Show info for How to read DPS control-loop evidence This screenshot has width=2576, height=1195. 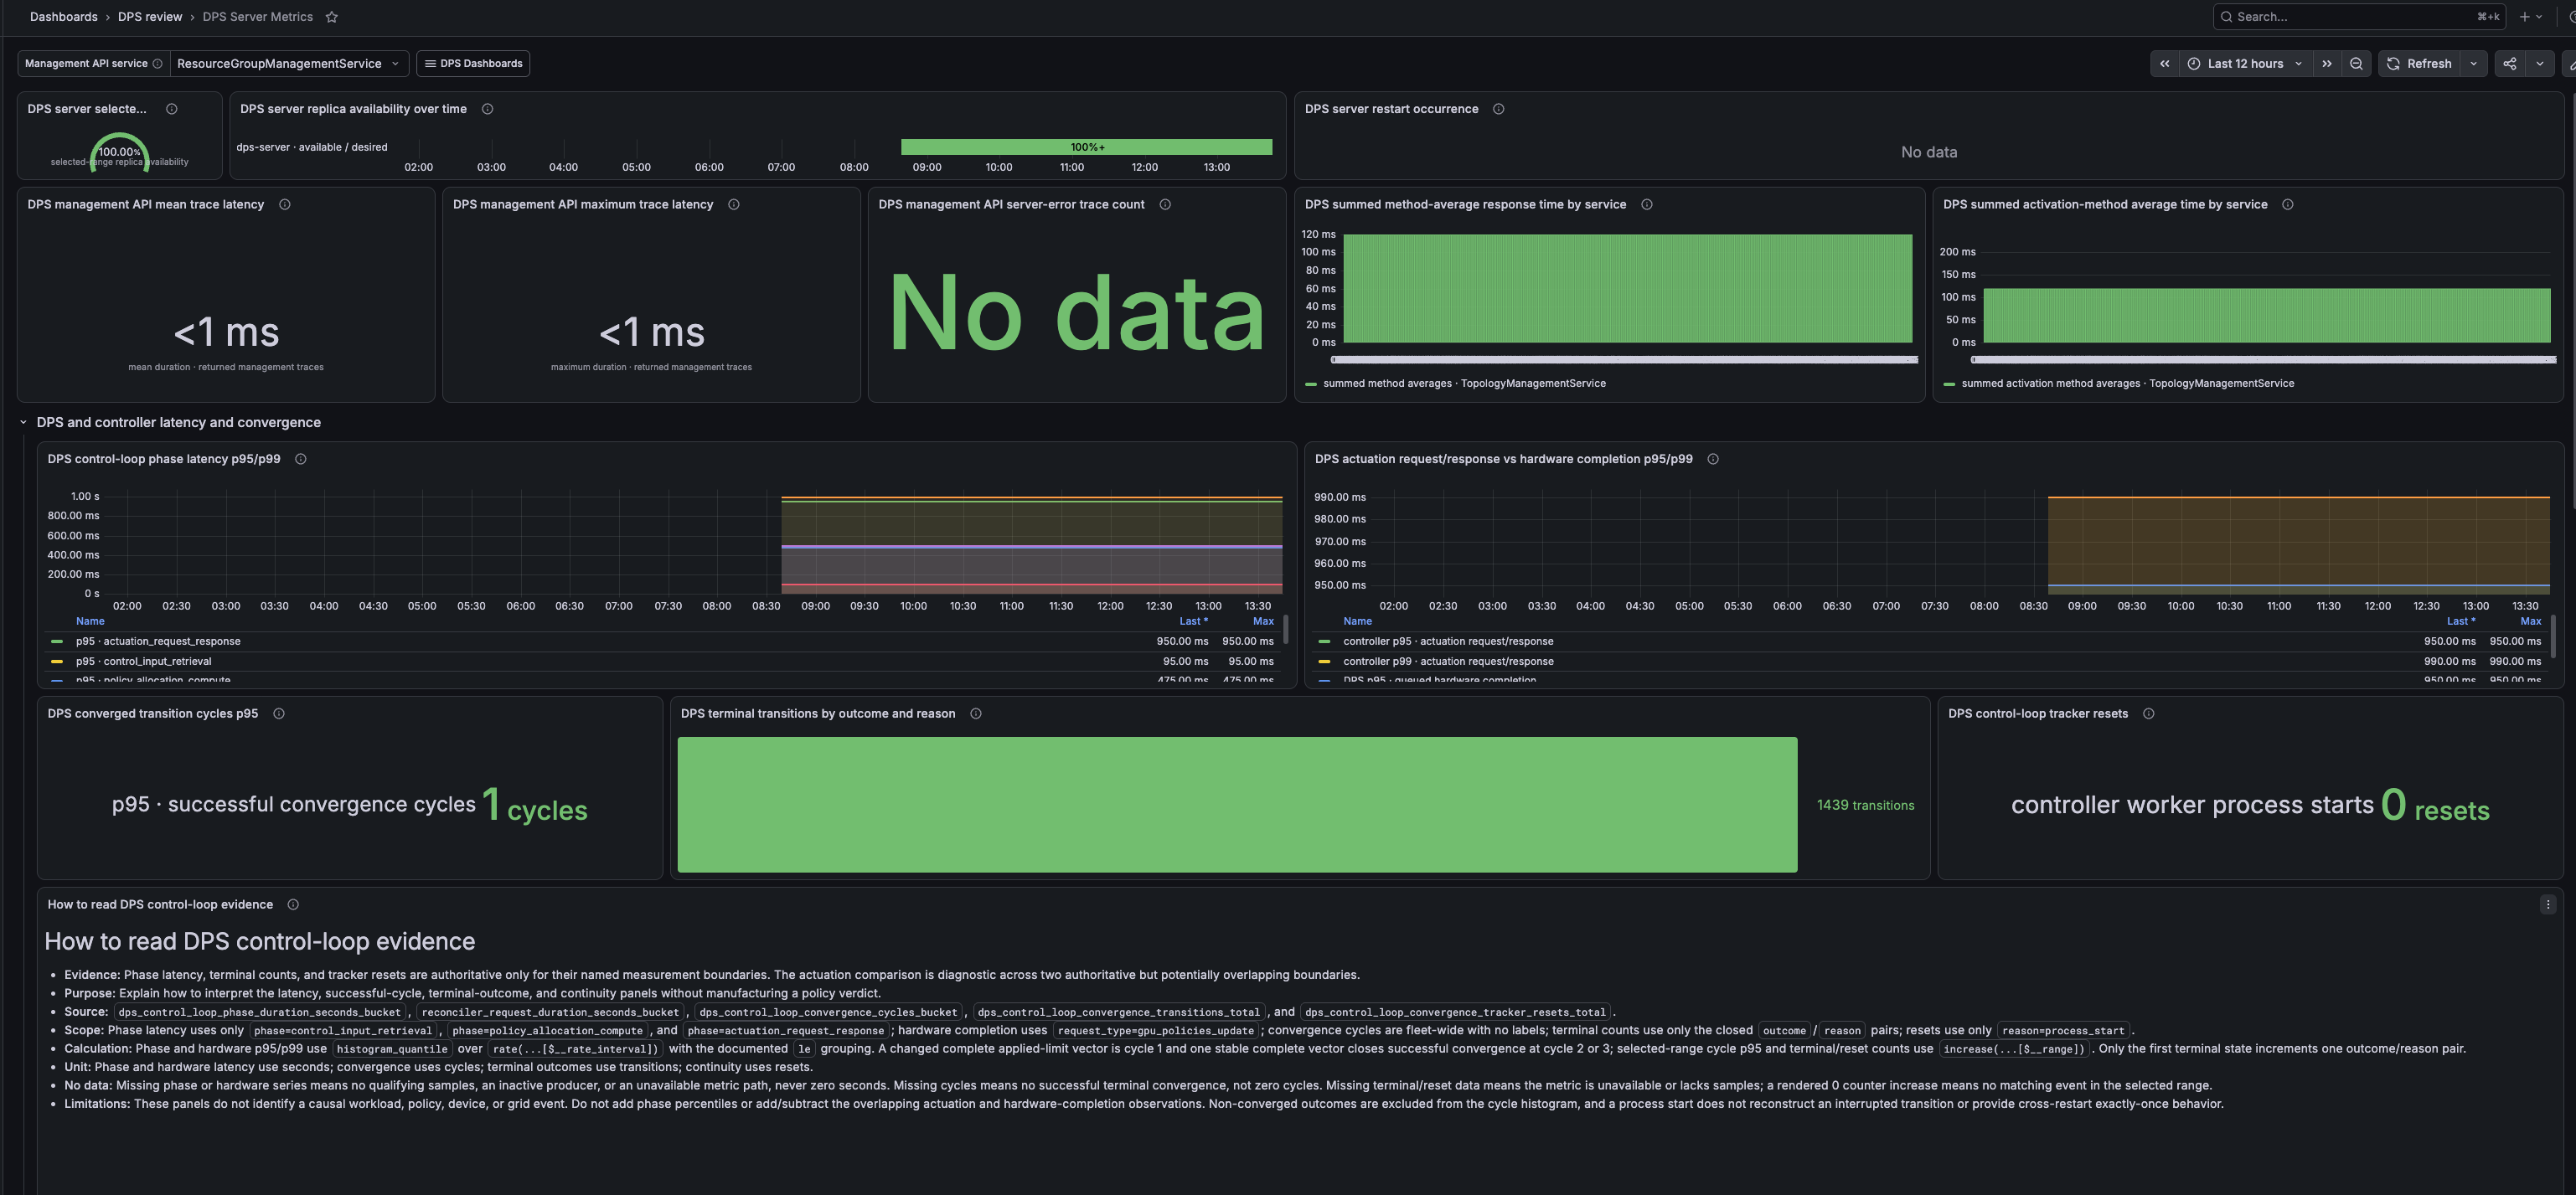tap(293, 905)
